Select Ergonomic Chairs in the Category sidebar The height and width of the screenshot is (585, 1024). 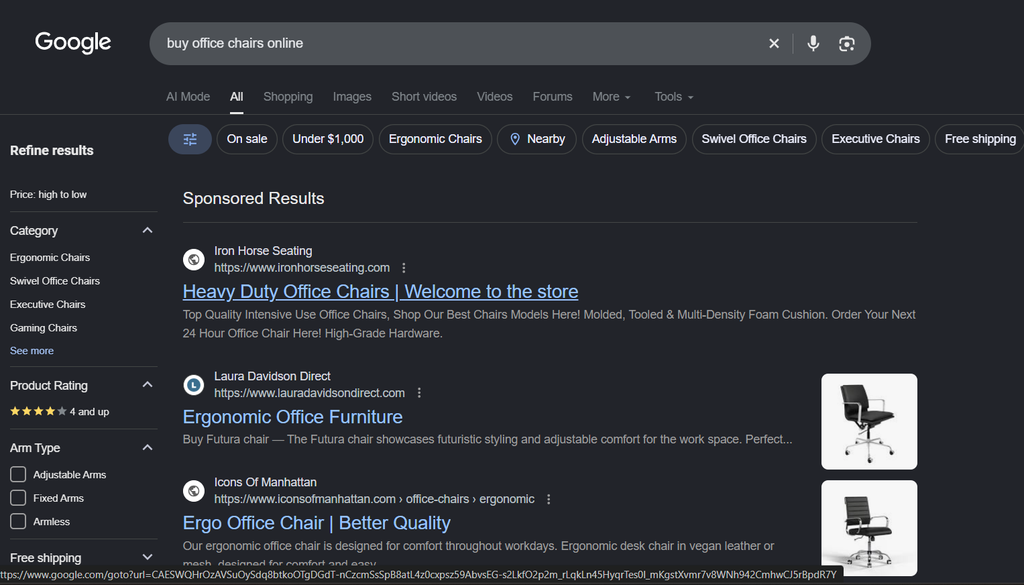(50, 257)
